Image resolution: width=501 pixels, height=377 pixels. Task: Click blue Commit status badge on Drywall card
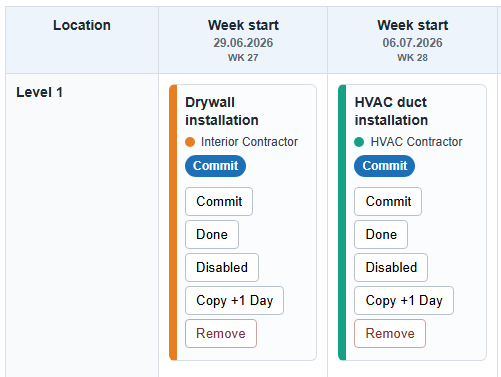pyautogui.click(x=215, y=166)
